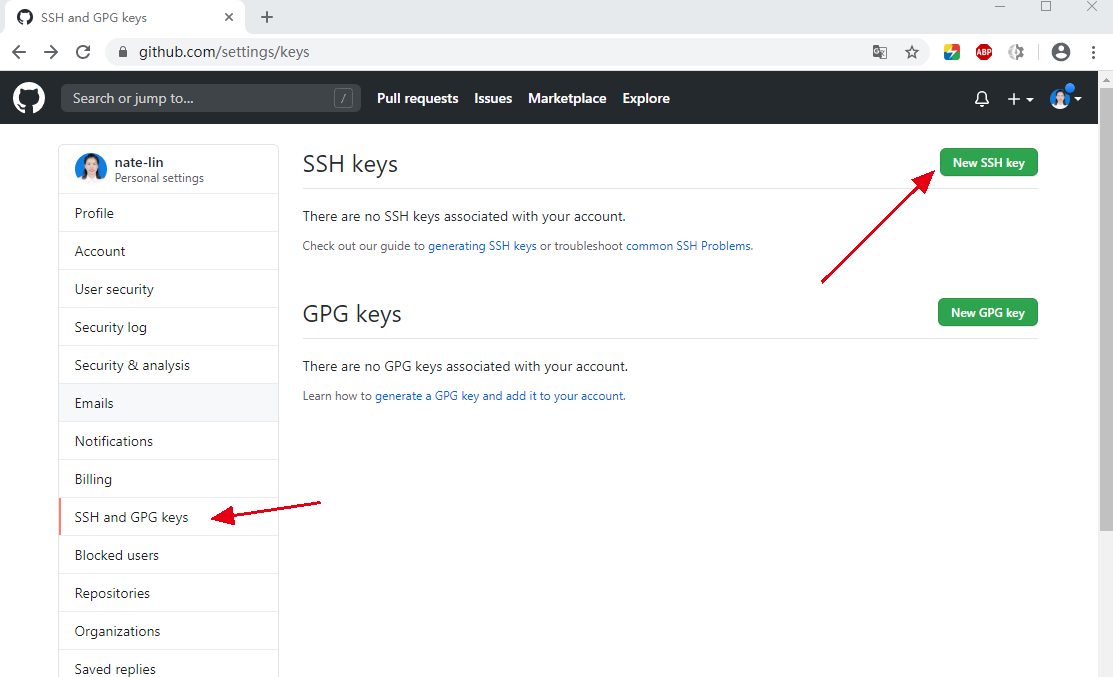This screenshot has height=677, width=1113.
Task: Expand the plus create-new dropdown
Action: click(x=1020, y=98)
